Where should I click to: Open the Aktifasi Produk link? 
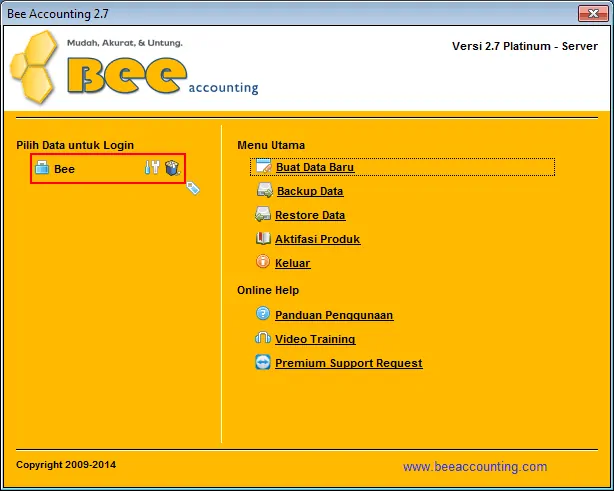318,239
